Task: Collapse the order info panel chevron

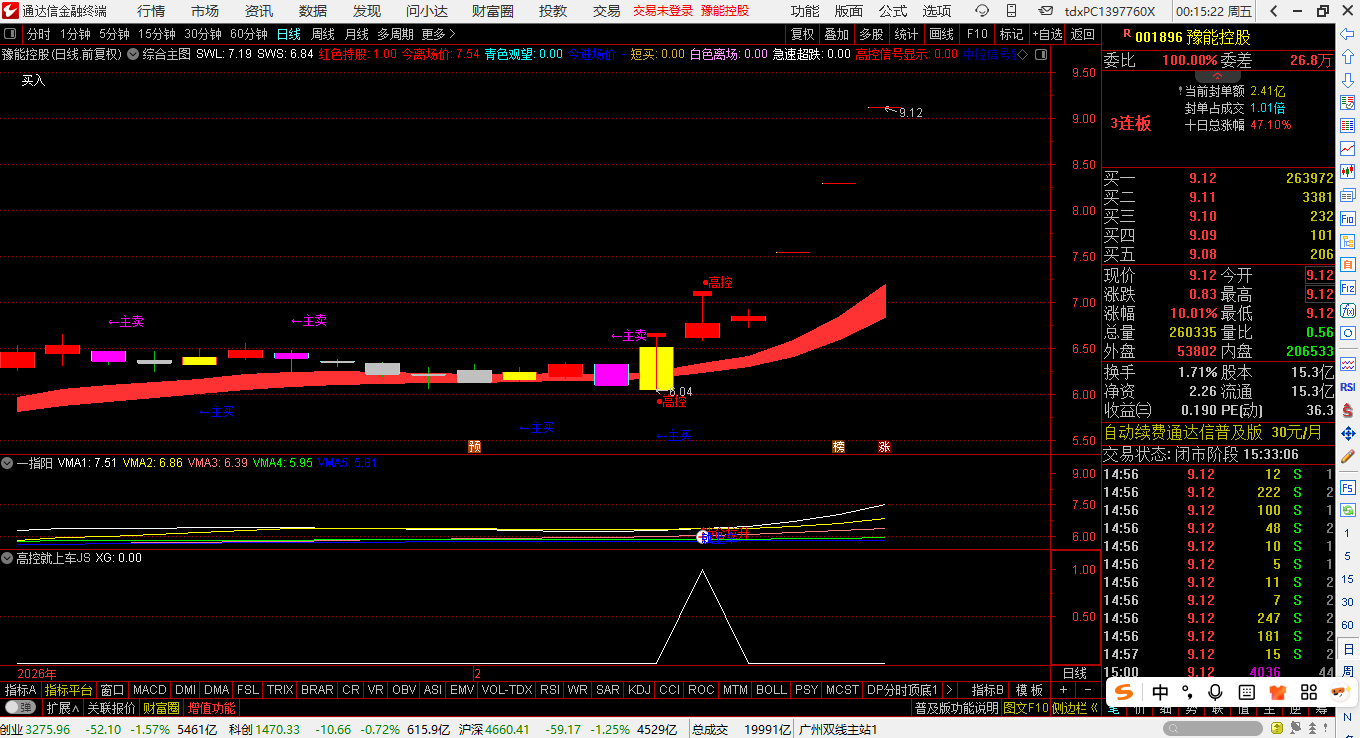Action: pos(1217,76)
